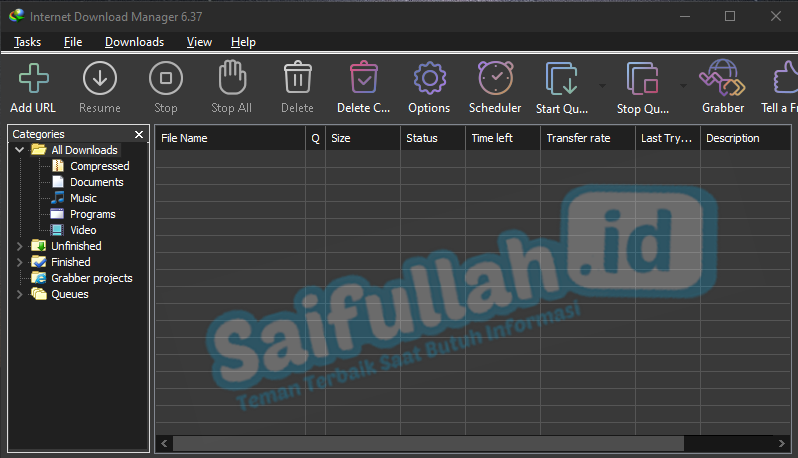
Task: Select the Finished folder
Action: [71, 262]
